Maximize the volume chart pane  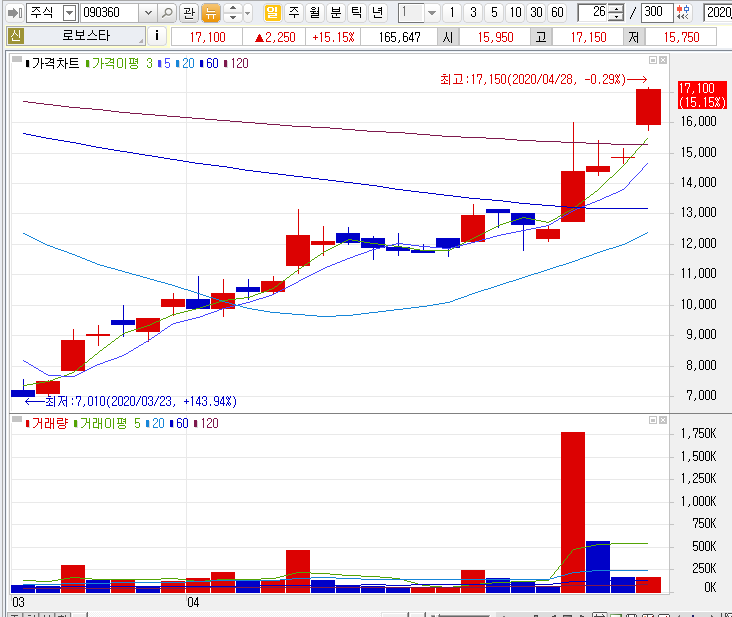pyautogui.click(x=653, y=420)
